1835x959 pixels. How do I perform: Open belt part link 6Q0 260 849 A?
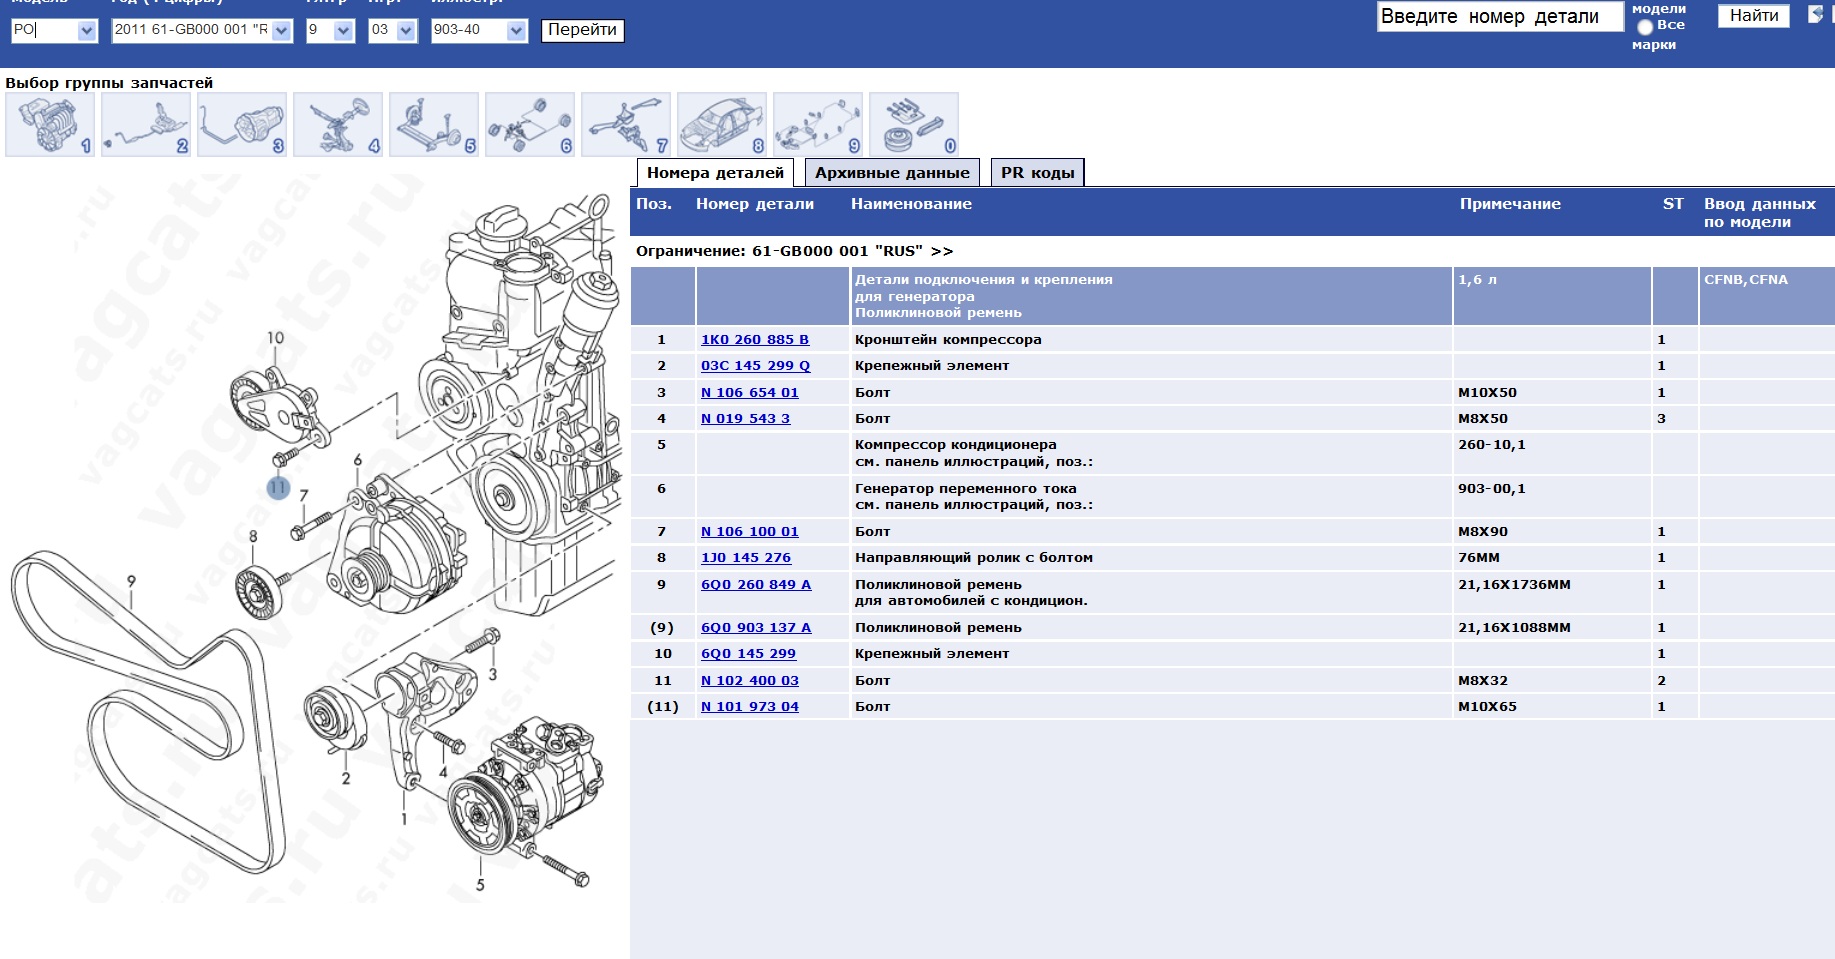click(756, 585)
